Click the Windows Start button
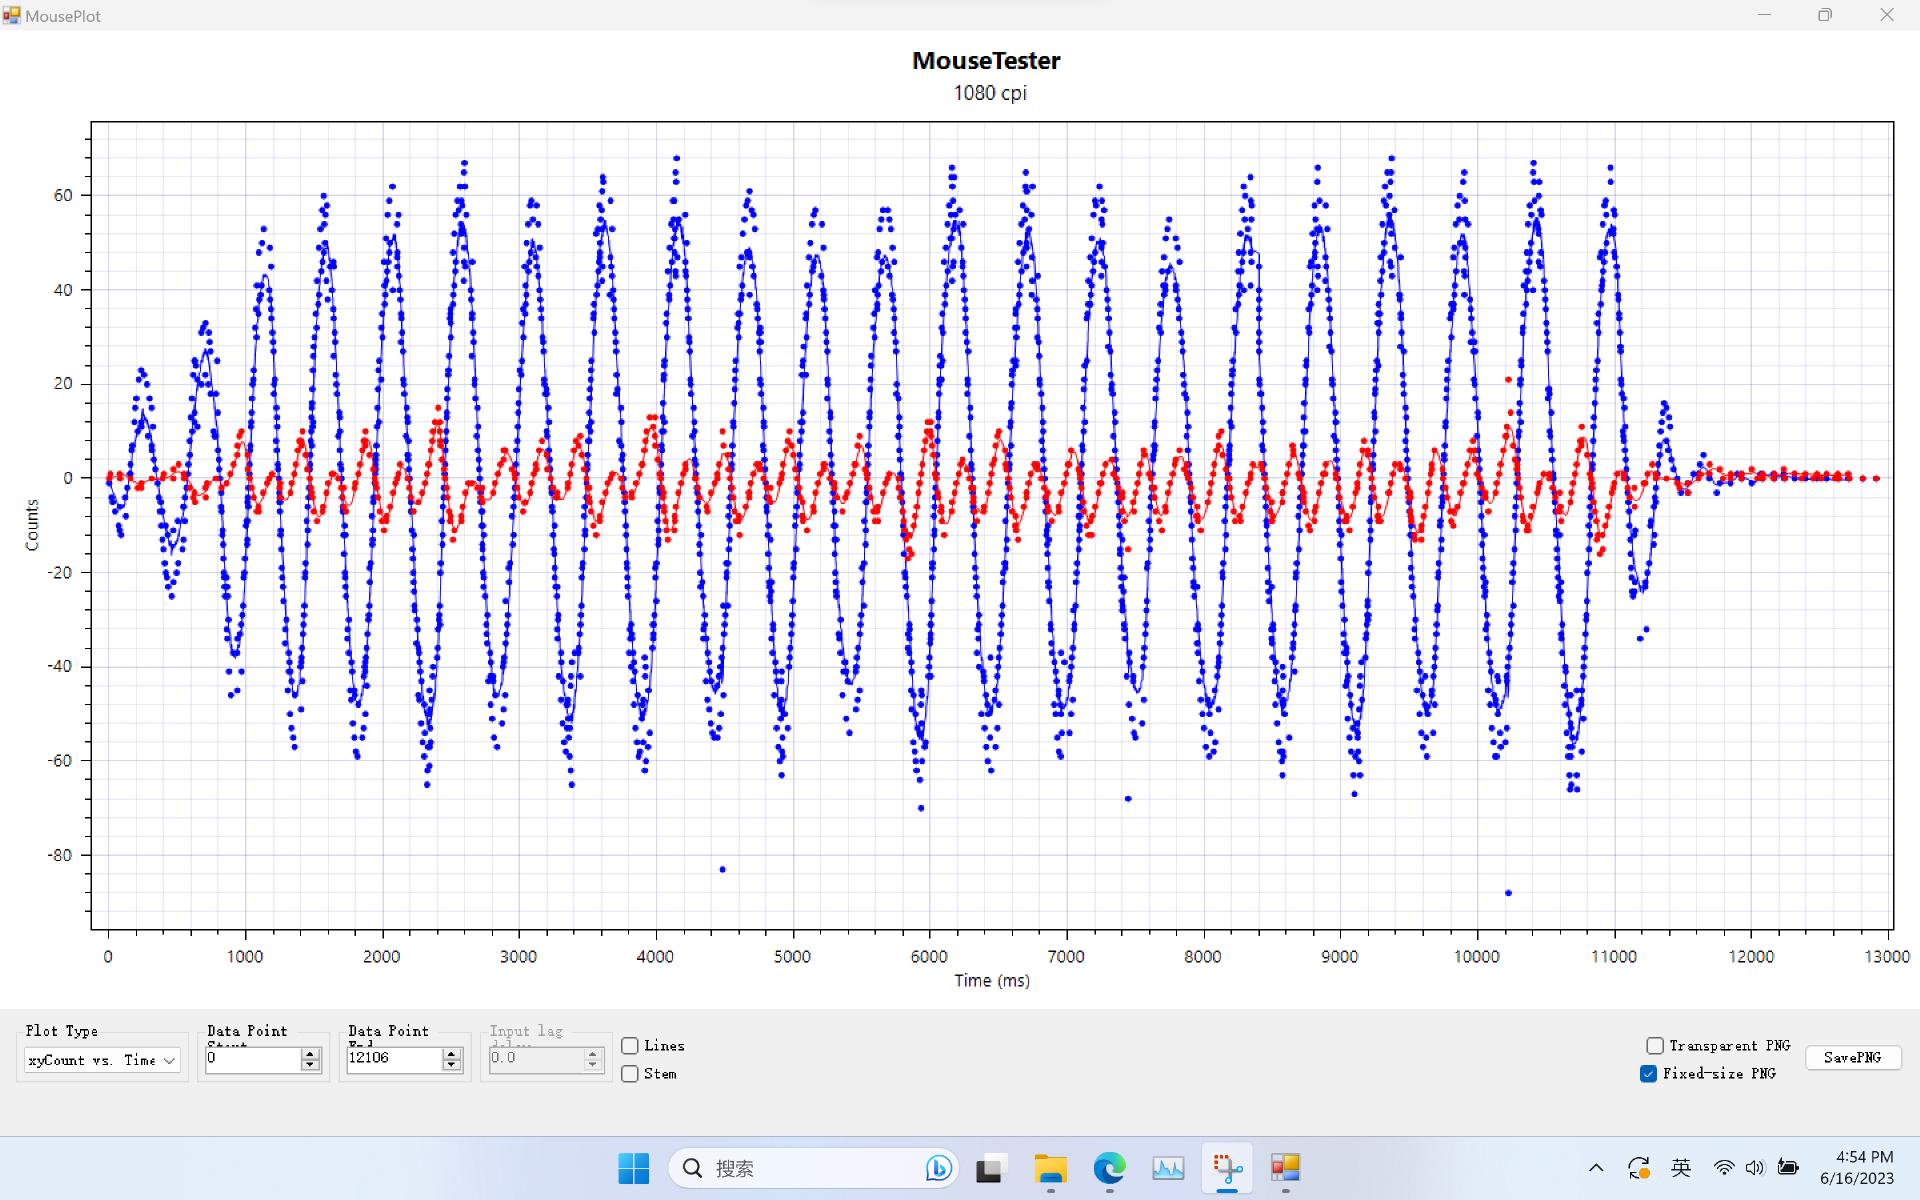This screenshot has height=1200, width=1920. [633, 1168]
